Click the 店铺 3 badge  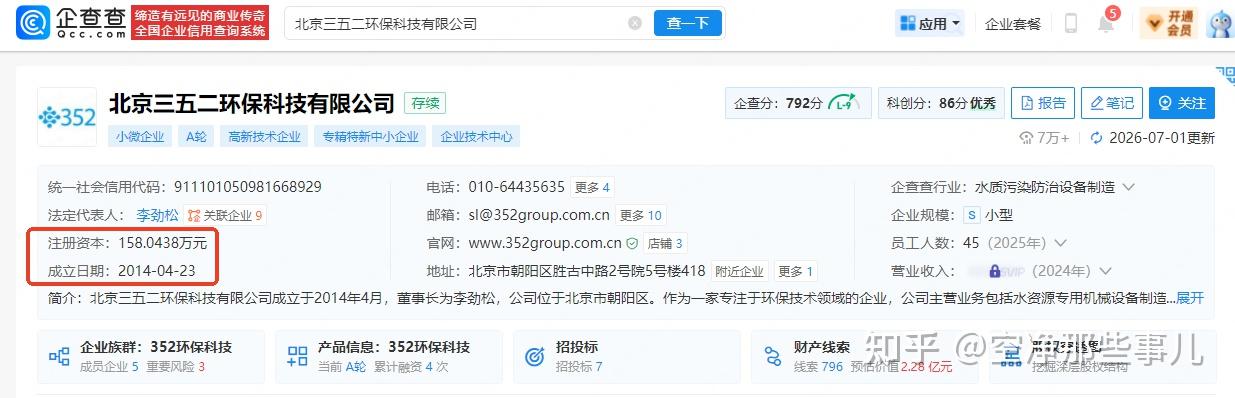point(665,243)
